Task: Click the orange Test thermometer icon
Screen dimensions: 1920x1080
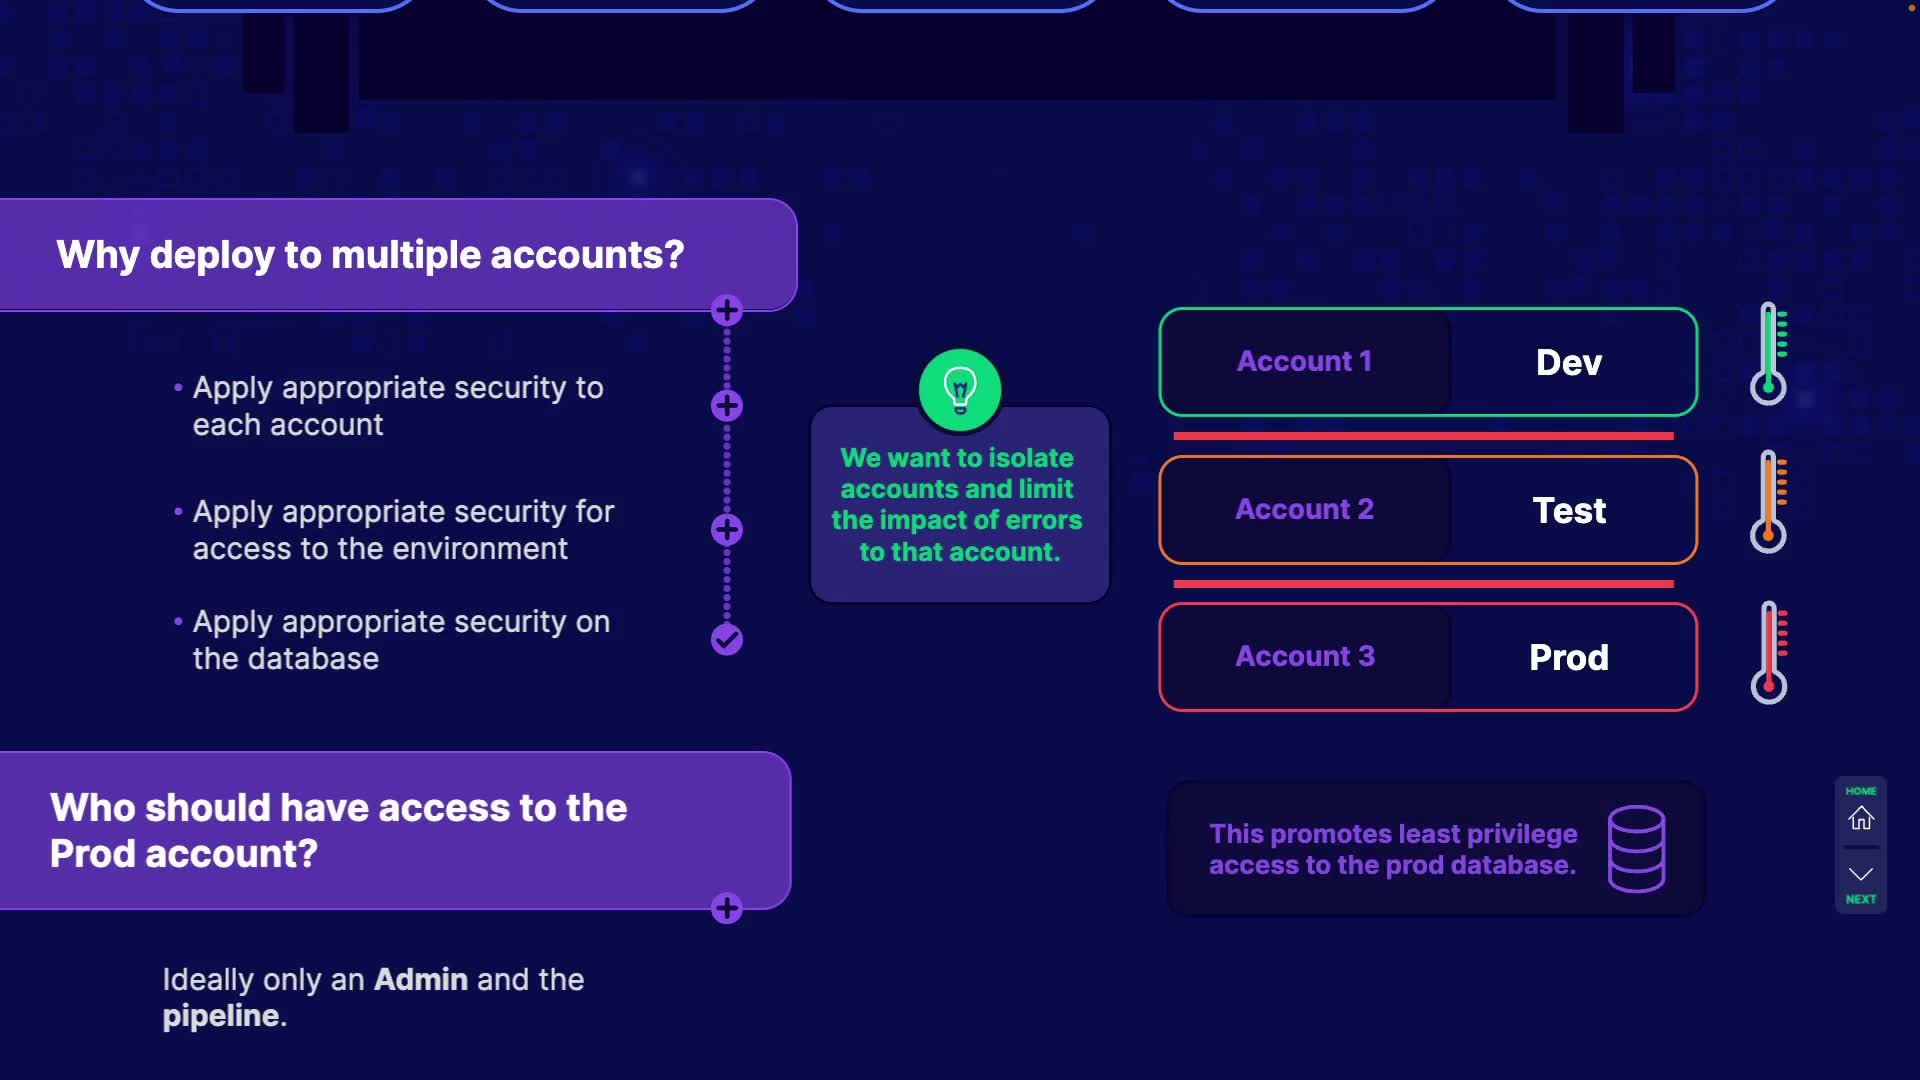Action: [1769, 502]
